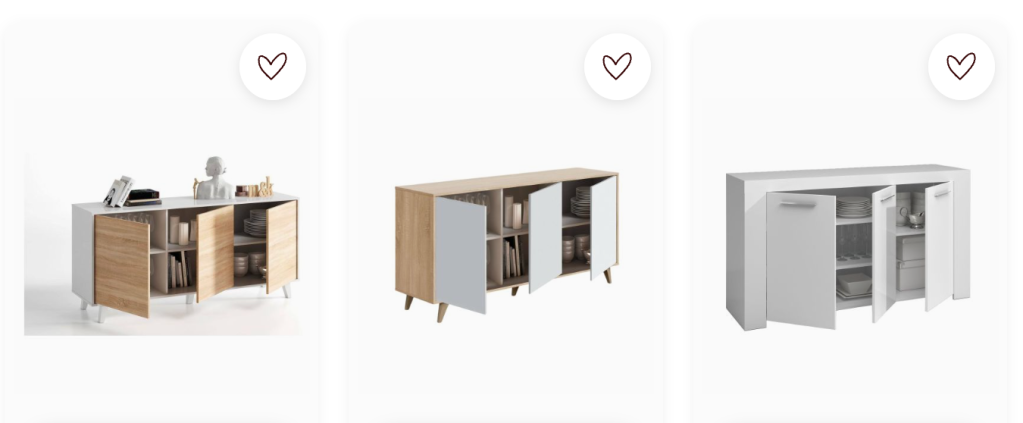
Task: Select the stacked plates inside the middle sideboard
Action: (x=580, y=202)
